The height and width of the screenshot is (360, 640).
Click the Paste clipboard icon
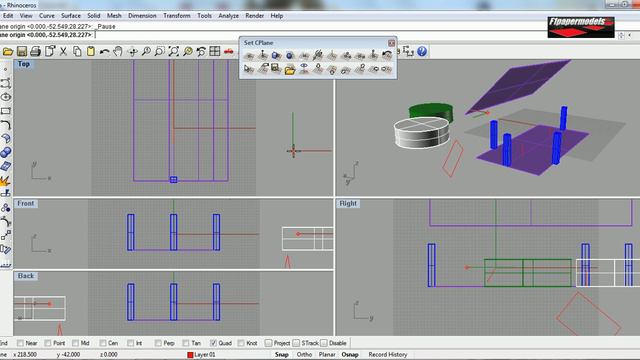click(x=91, y=51)
